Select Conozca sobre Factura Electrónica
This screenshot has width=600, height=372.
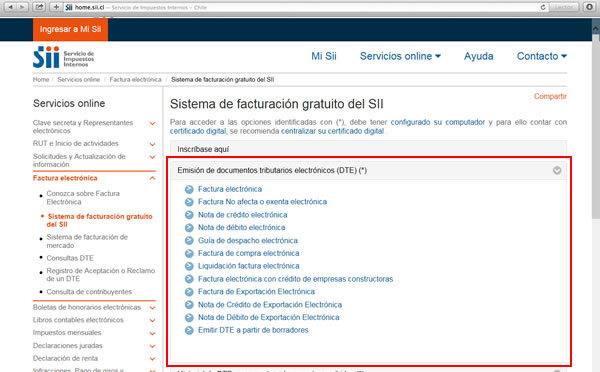83,197
